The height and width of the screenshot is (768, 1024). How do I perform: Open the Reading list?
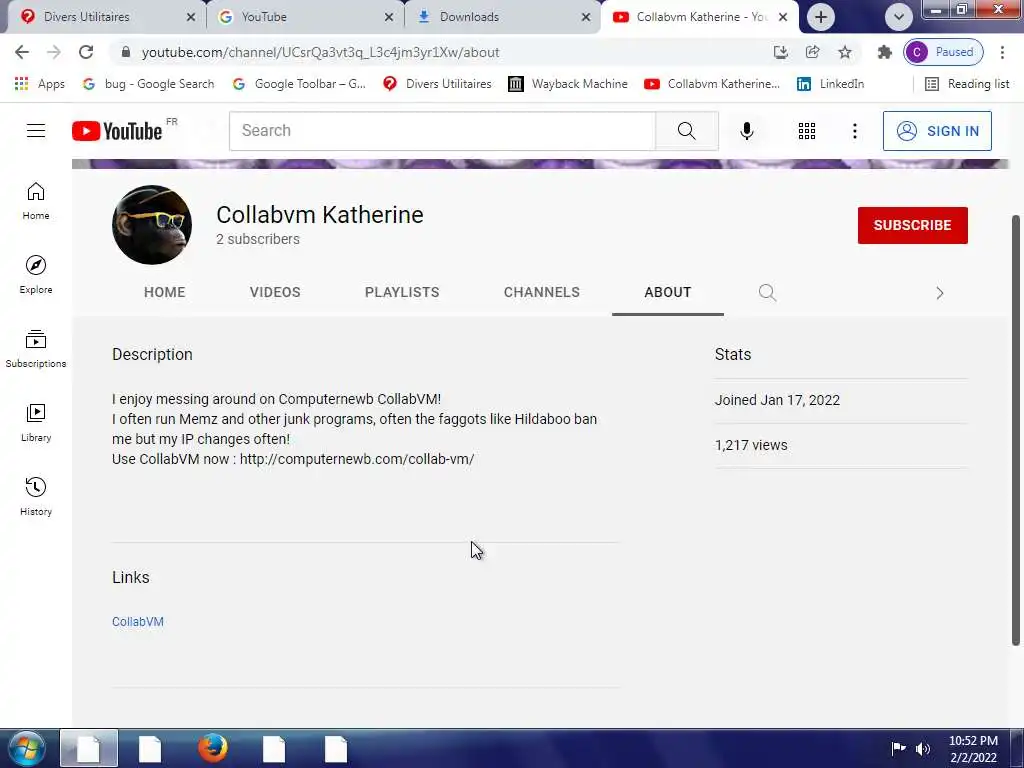tap(967, 84)
